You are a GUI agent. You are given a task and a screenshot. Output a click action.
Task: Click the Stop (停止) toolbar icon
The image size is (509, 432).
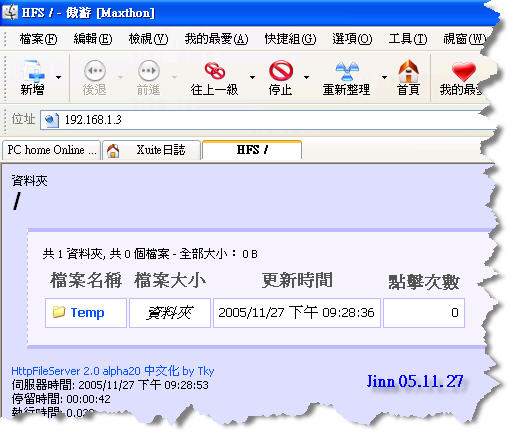pos(281,70)
